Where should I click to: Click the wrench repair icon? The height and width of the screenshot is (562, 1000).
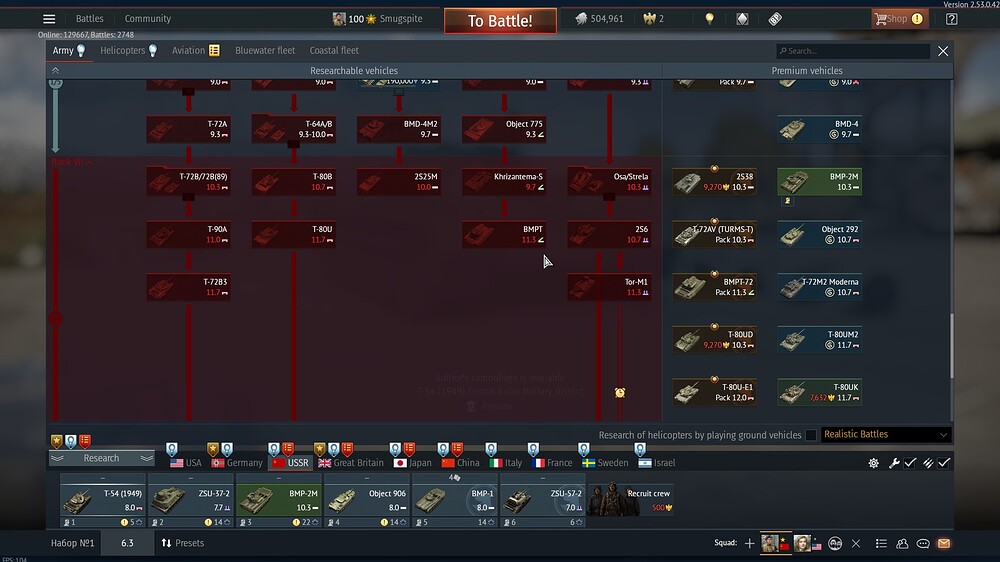coord(894,463)
